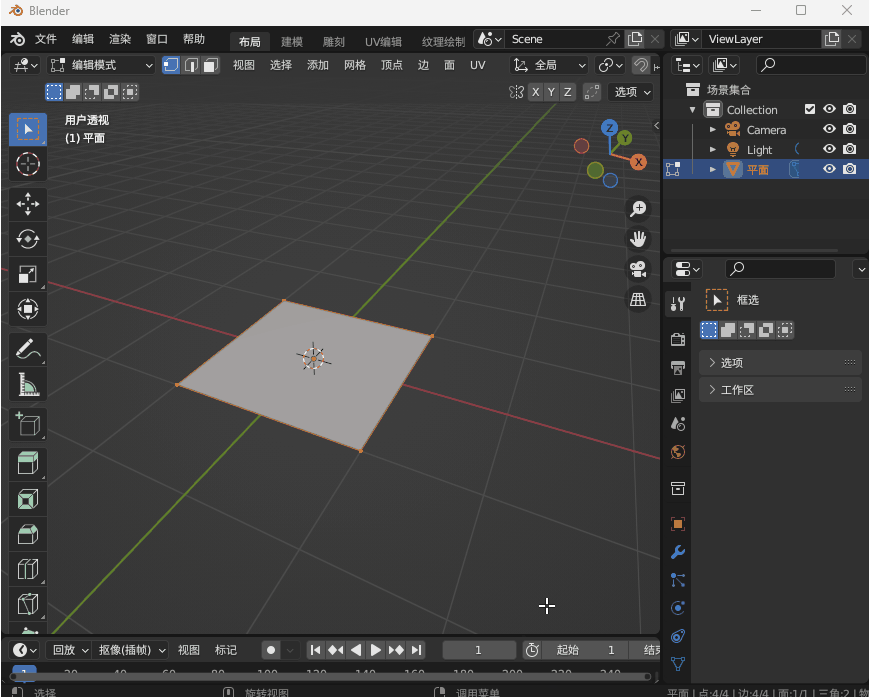
Task: Jump to the last frame
Action: click(x=417, y=650)
